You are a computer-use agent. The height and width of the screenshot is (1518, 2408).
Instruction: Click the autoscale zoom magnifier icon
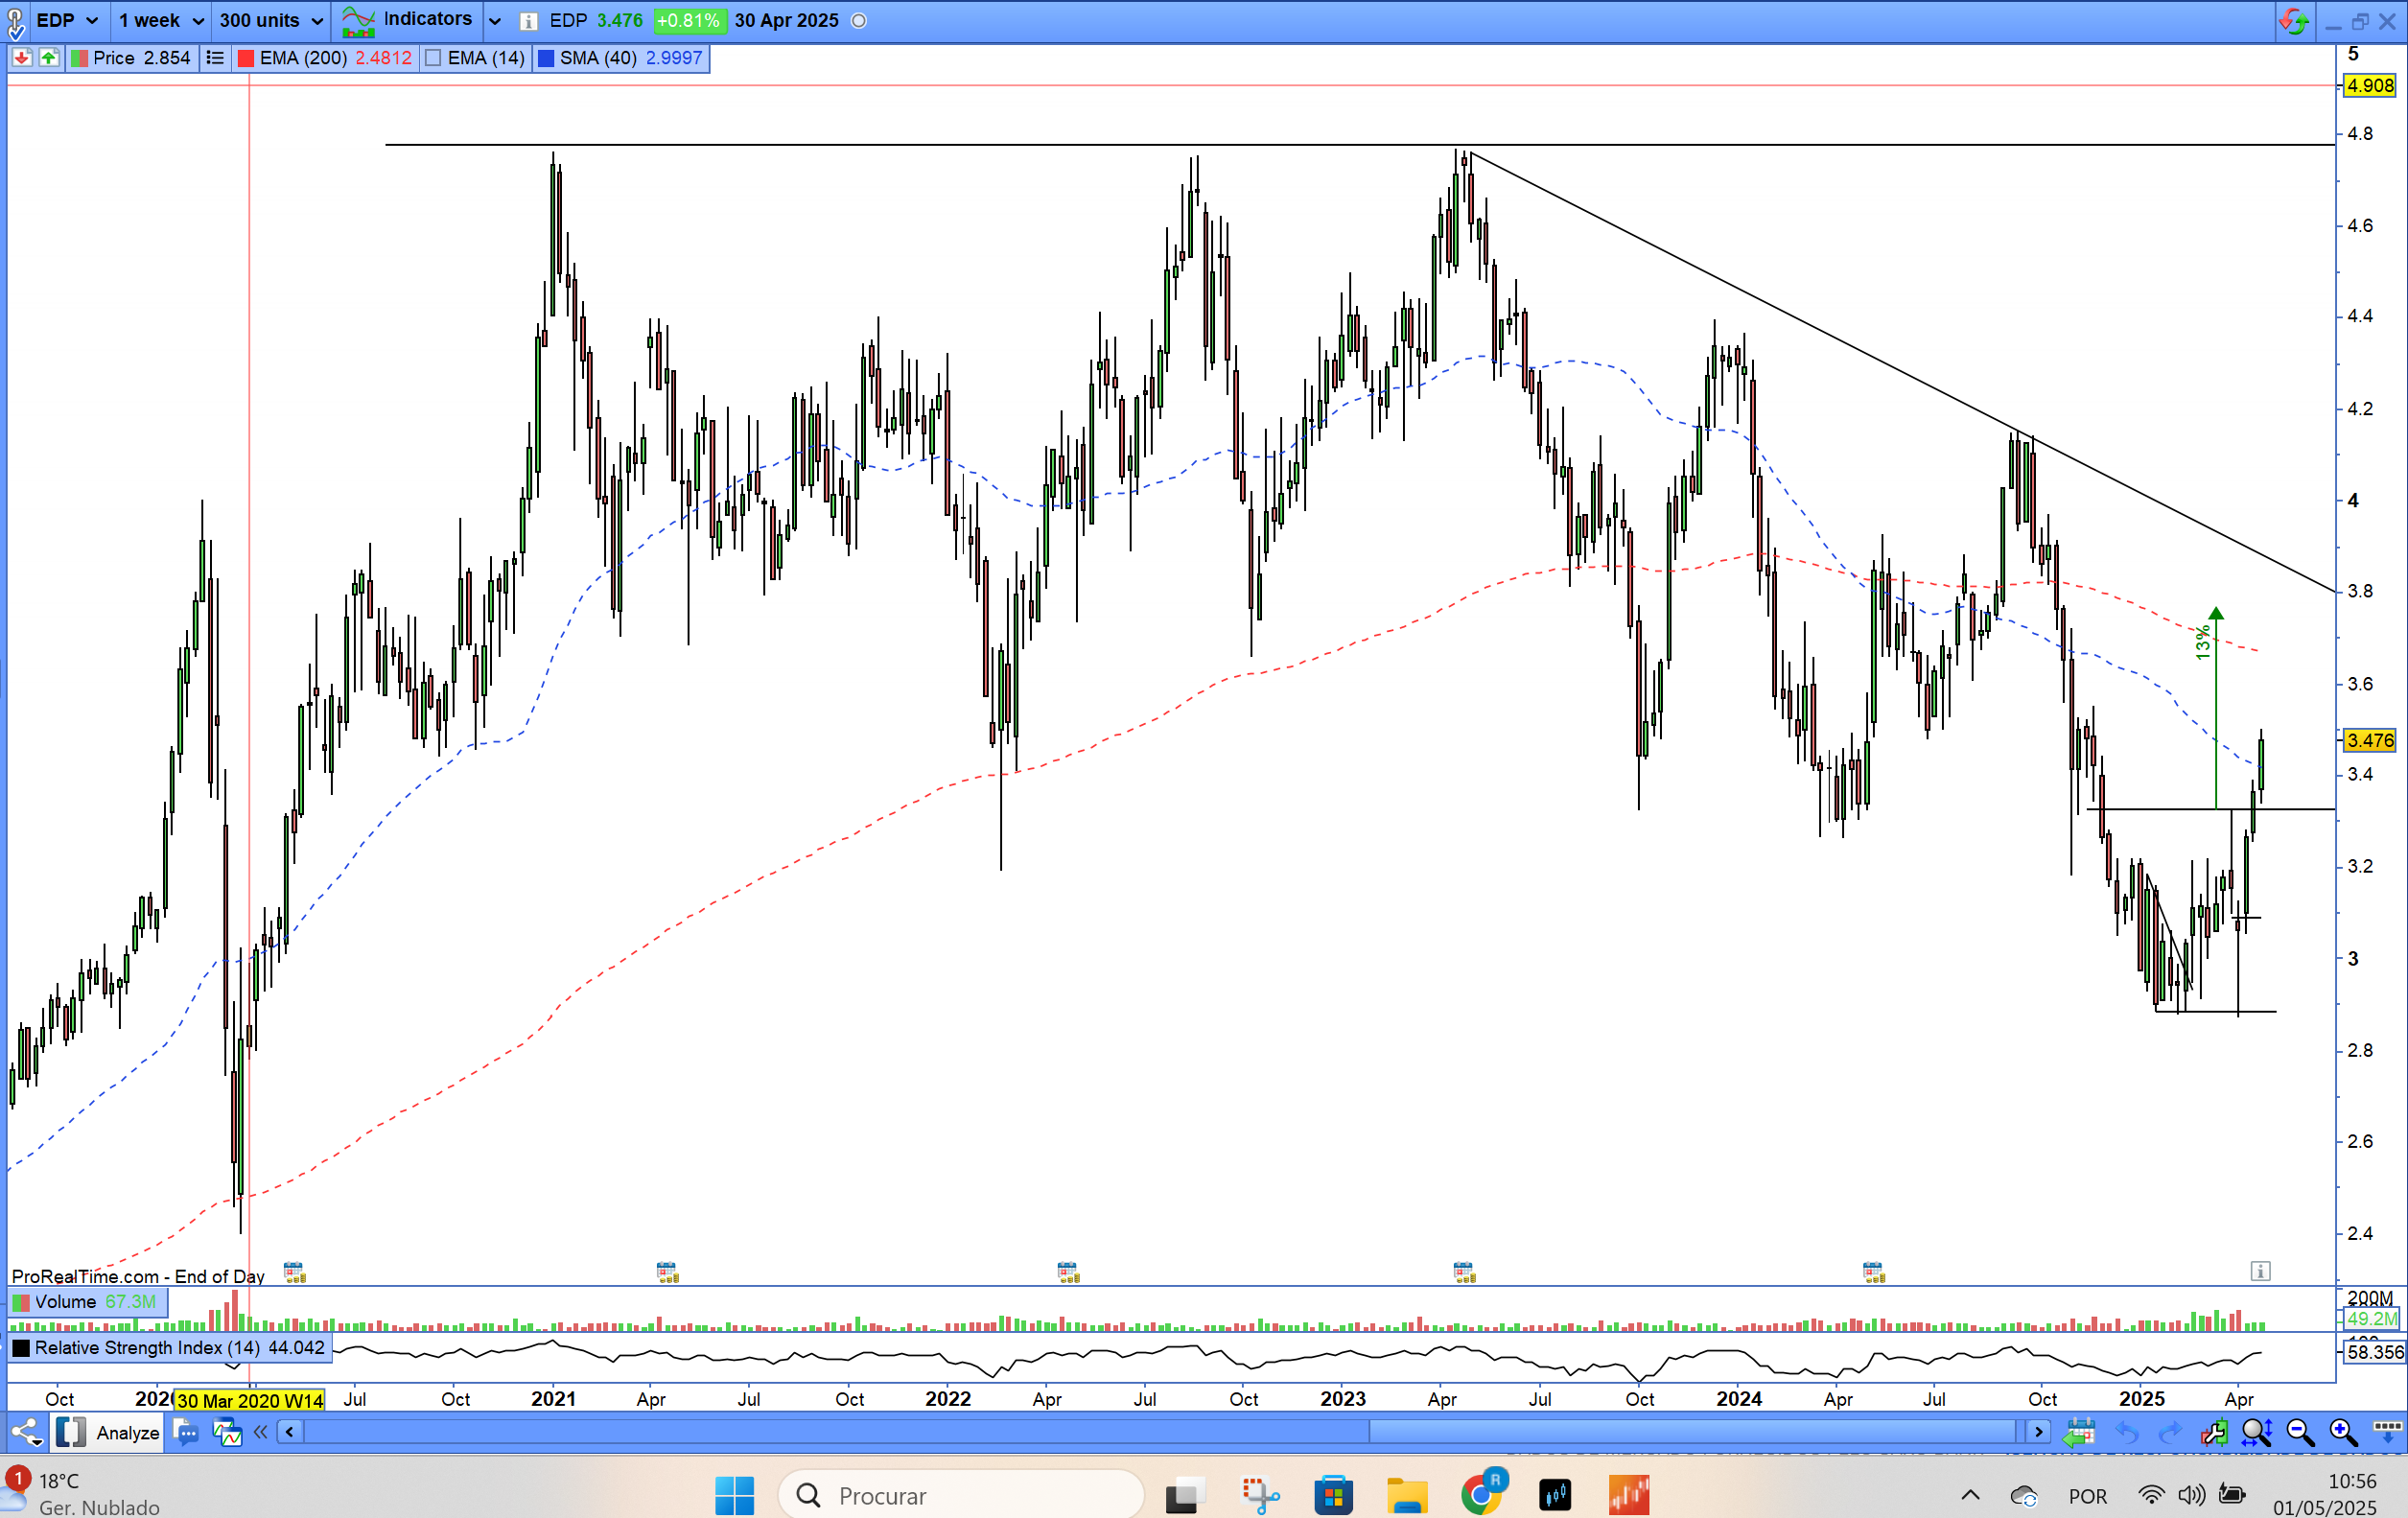(x=2256, y=1432)
